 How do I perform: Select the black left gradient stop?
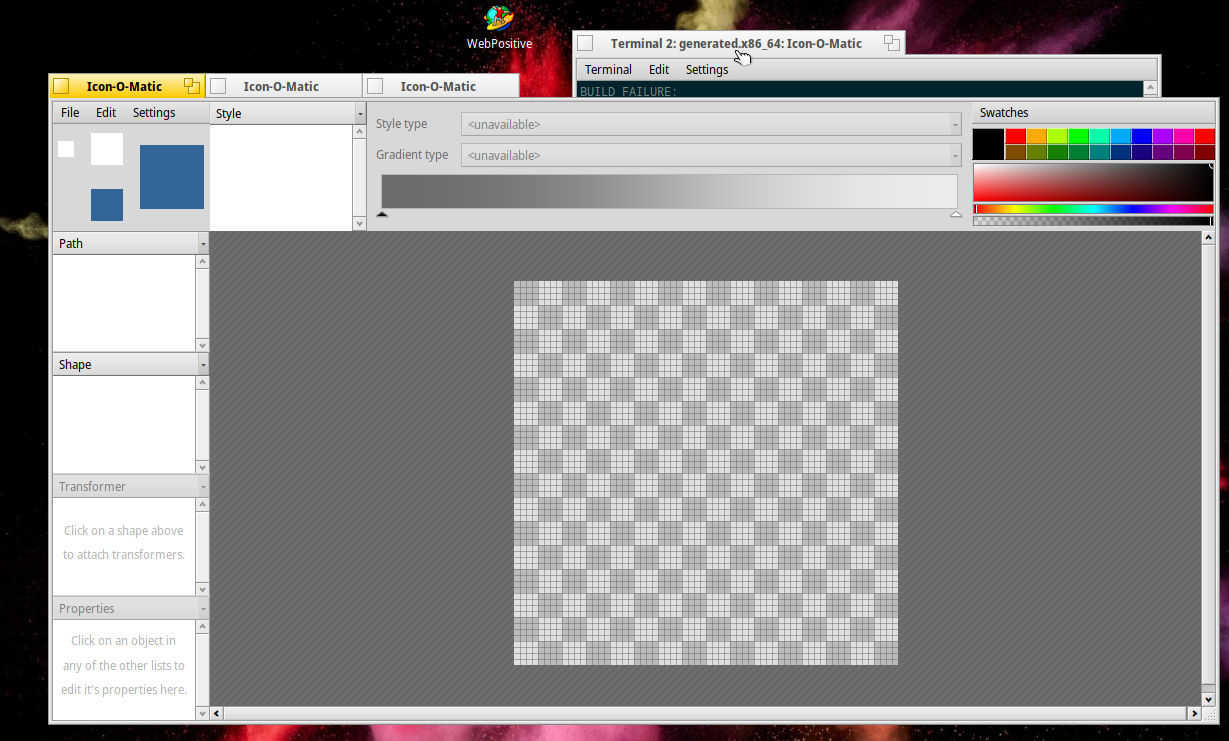[x=382, y=213]
